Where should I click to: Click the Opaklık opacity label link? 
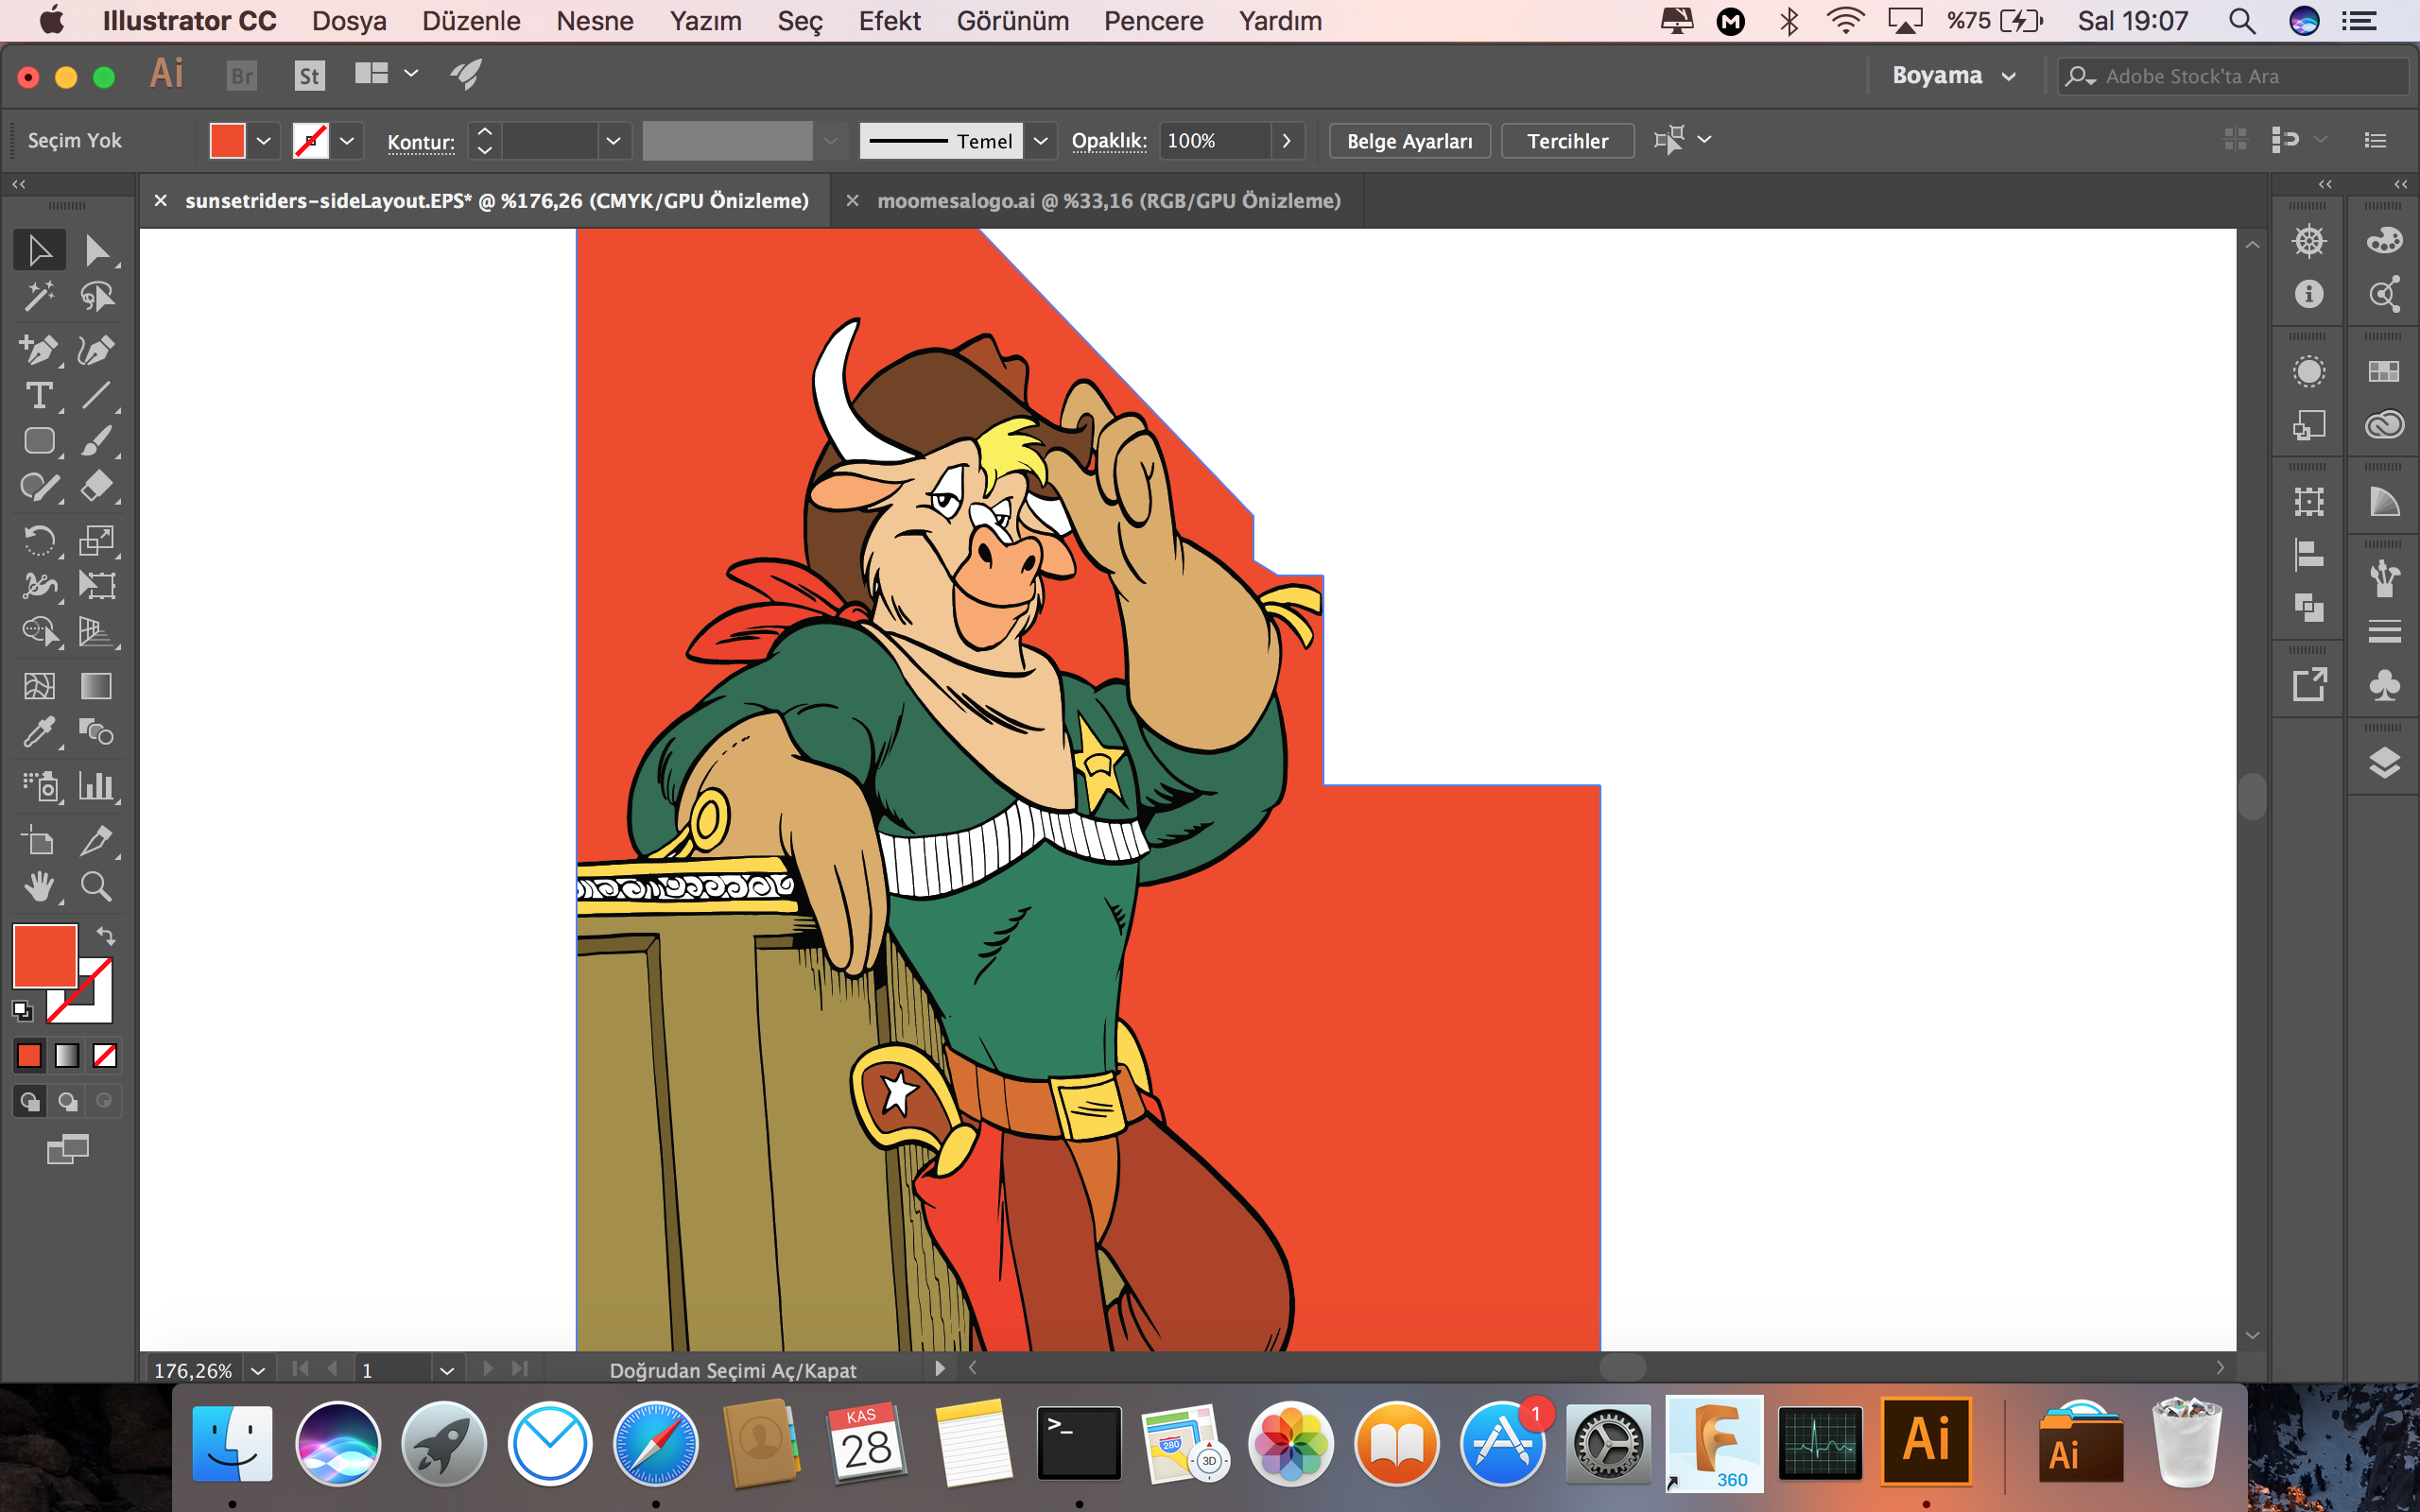1109,141
